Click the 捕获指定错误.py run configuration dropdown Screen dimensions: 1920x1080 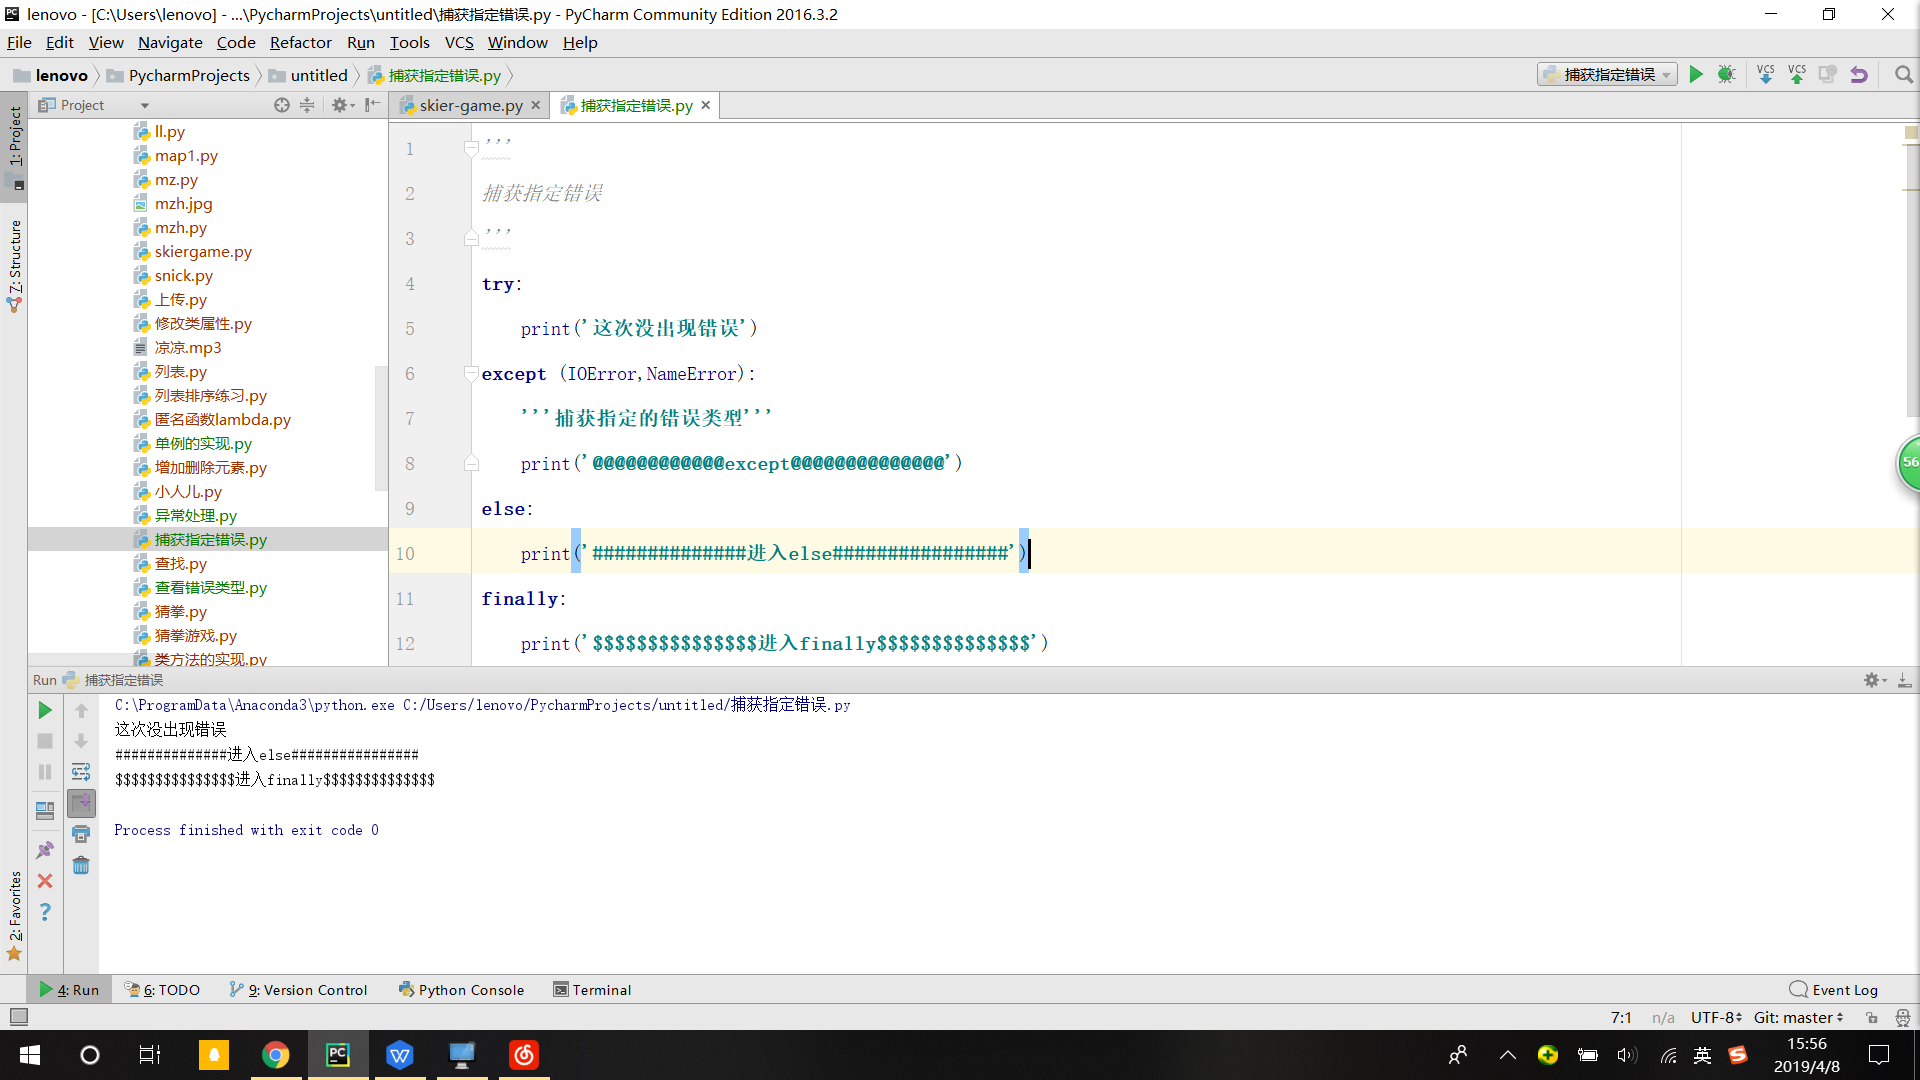coord(1607,74)
